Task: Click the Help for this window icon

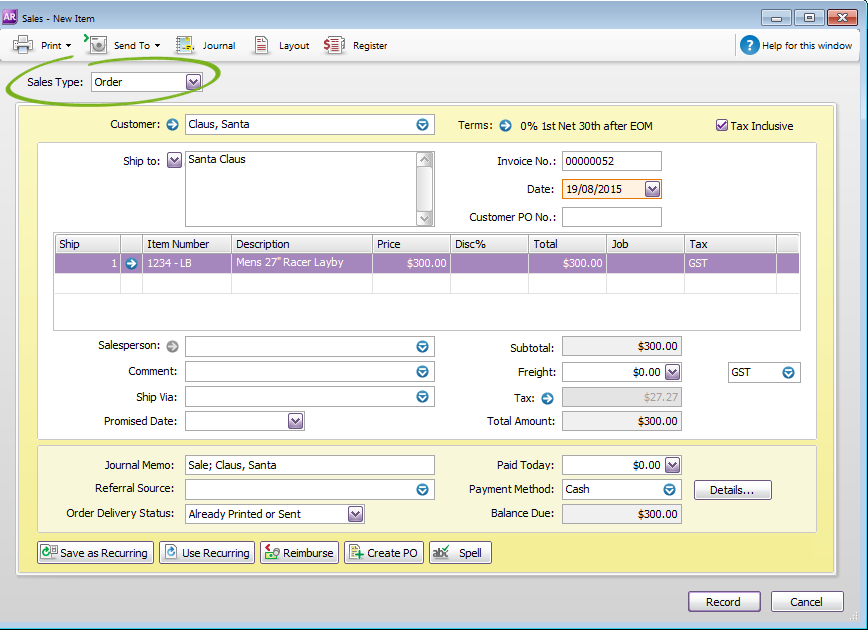Action: click(x=750, y=45)
